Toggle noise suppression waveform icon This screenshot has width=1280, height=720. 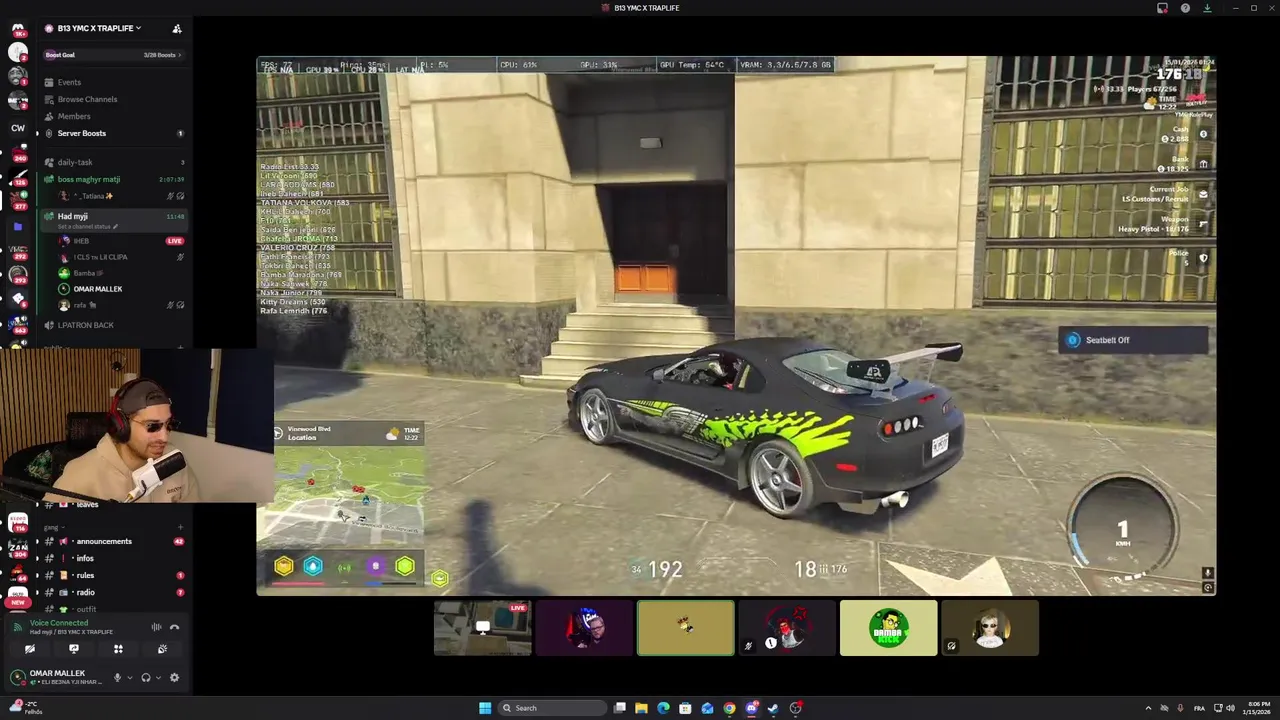(x=156, y=627)
